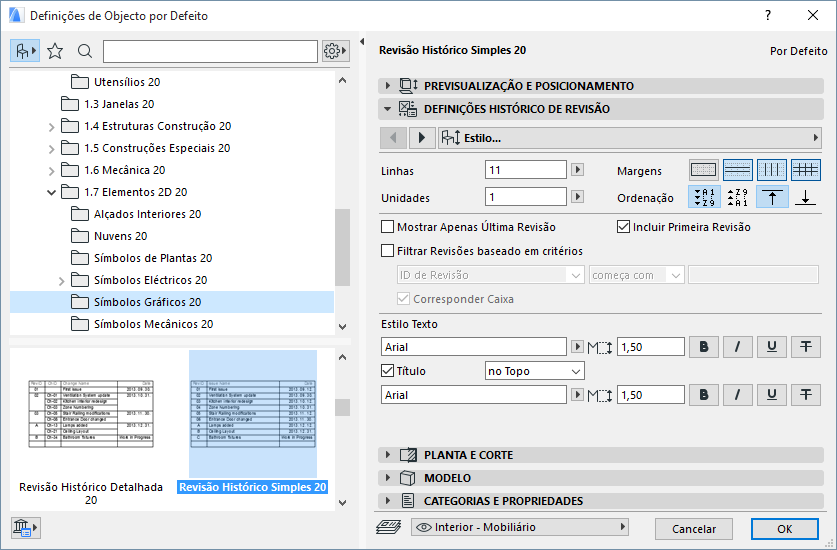This screenshot has height=550, width=837.
Task: Expand the MODELO section
Action: point(388,478)
